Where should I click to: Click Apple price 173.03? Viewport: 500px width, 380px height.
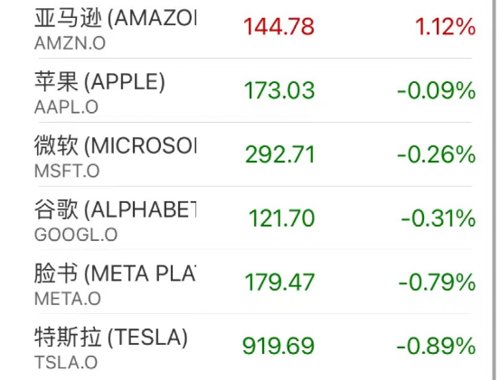[279, 91]
